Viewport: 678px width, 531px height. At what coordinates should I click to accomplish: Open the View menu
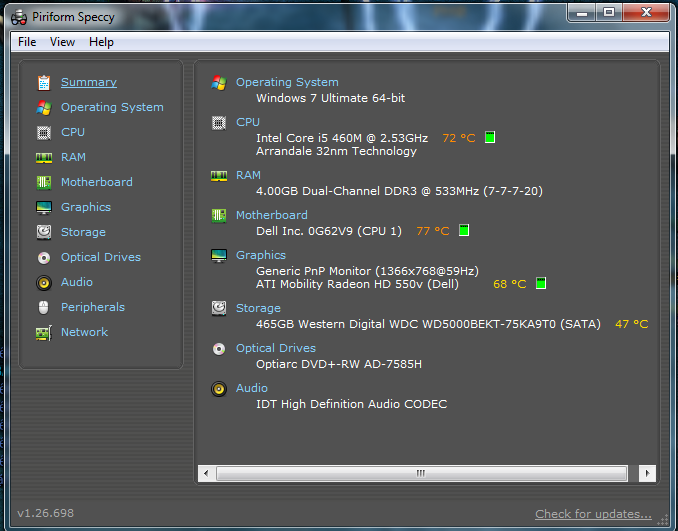62,42
